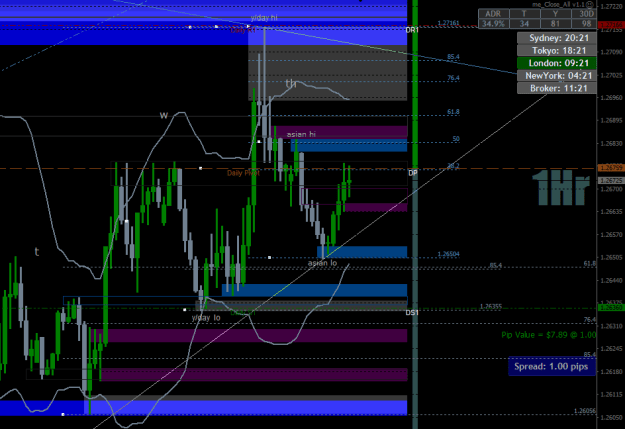Select the 1.26355 level price label

[491, 306]
